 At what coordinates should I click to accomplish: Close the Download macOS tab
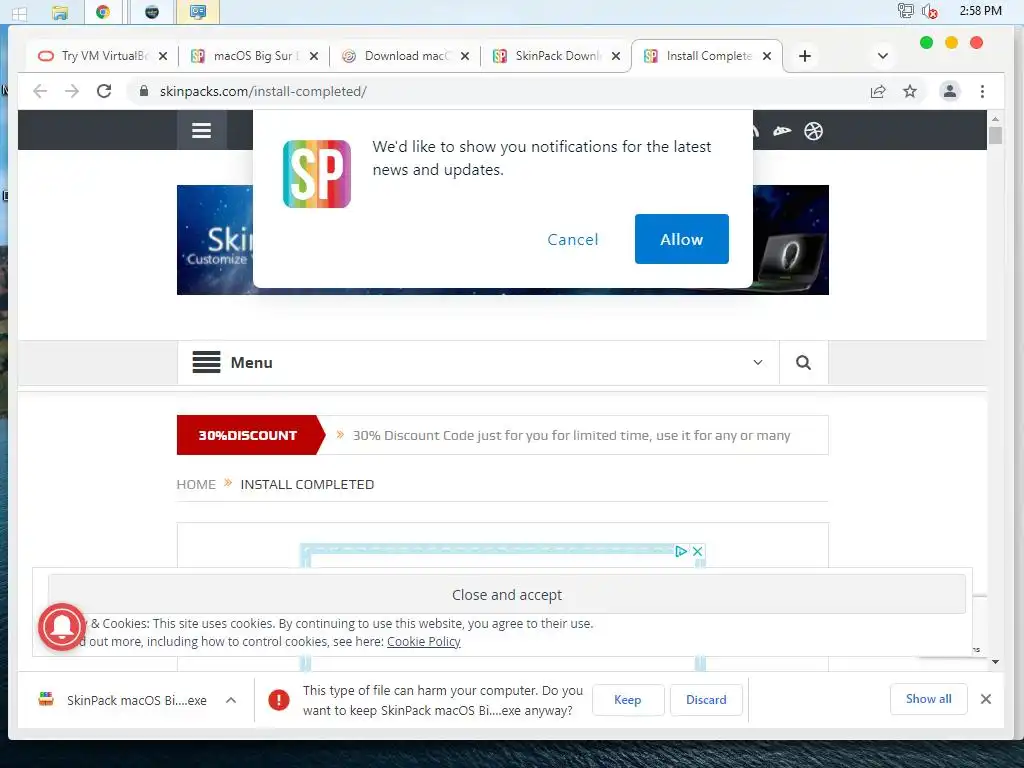[465, 56]
